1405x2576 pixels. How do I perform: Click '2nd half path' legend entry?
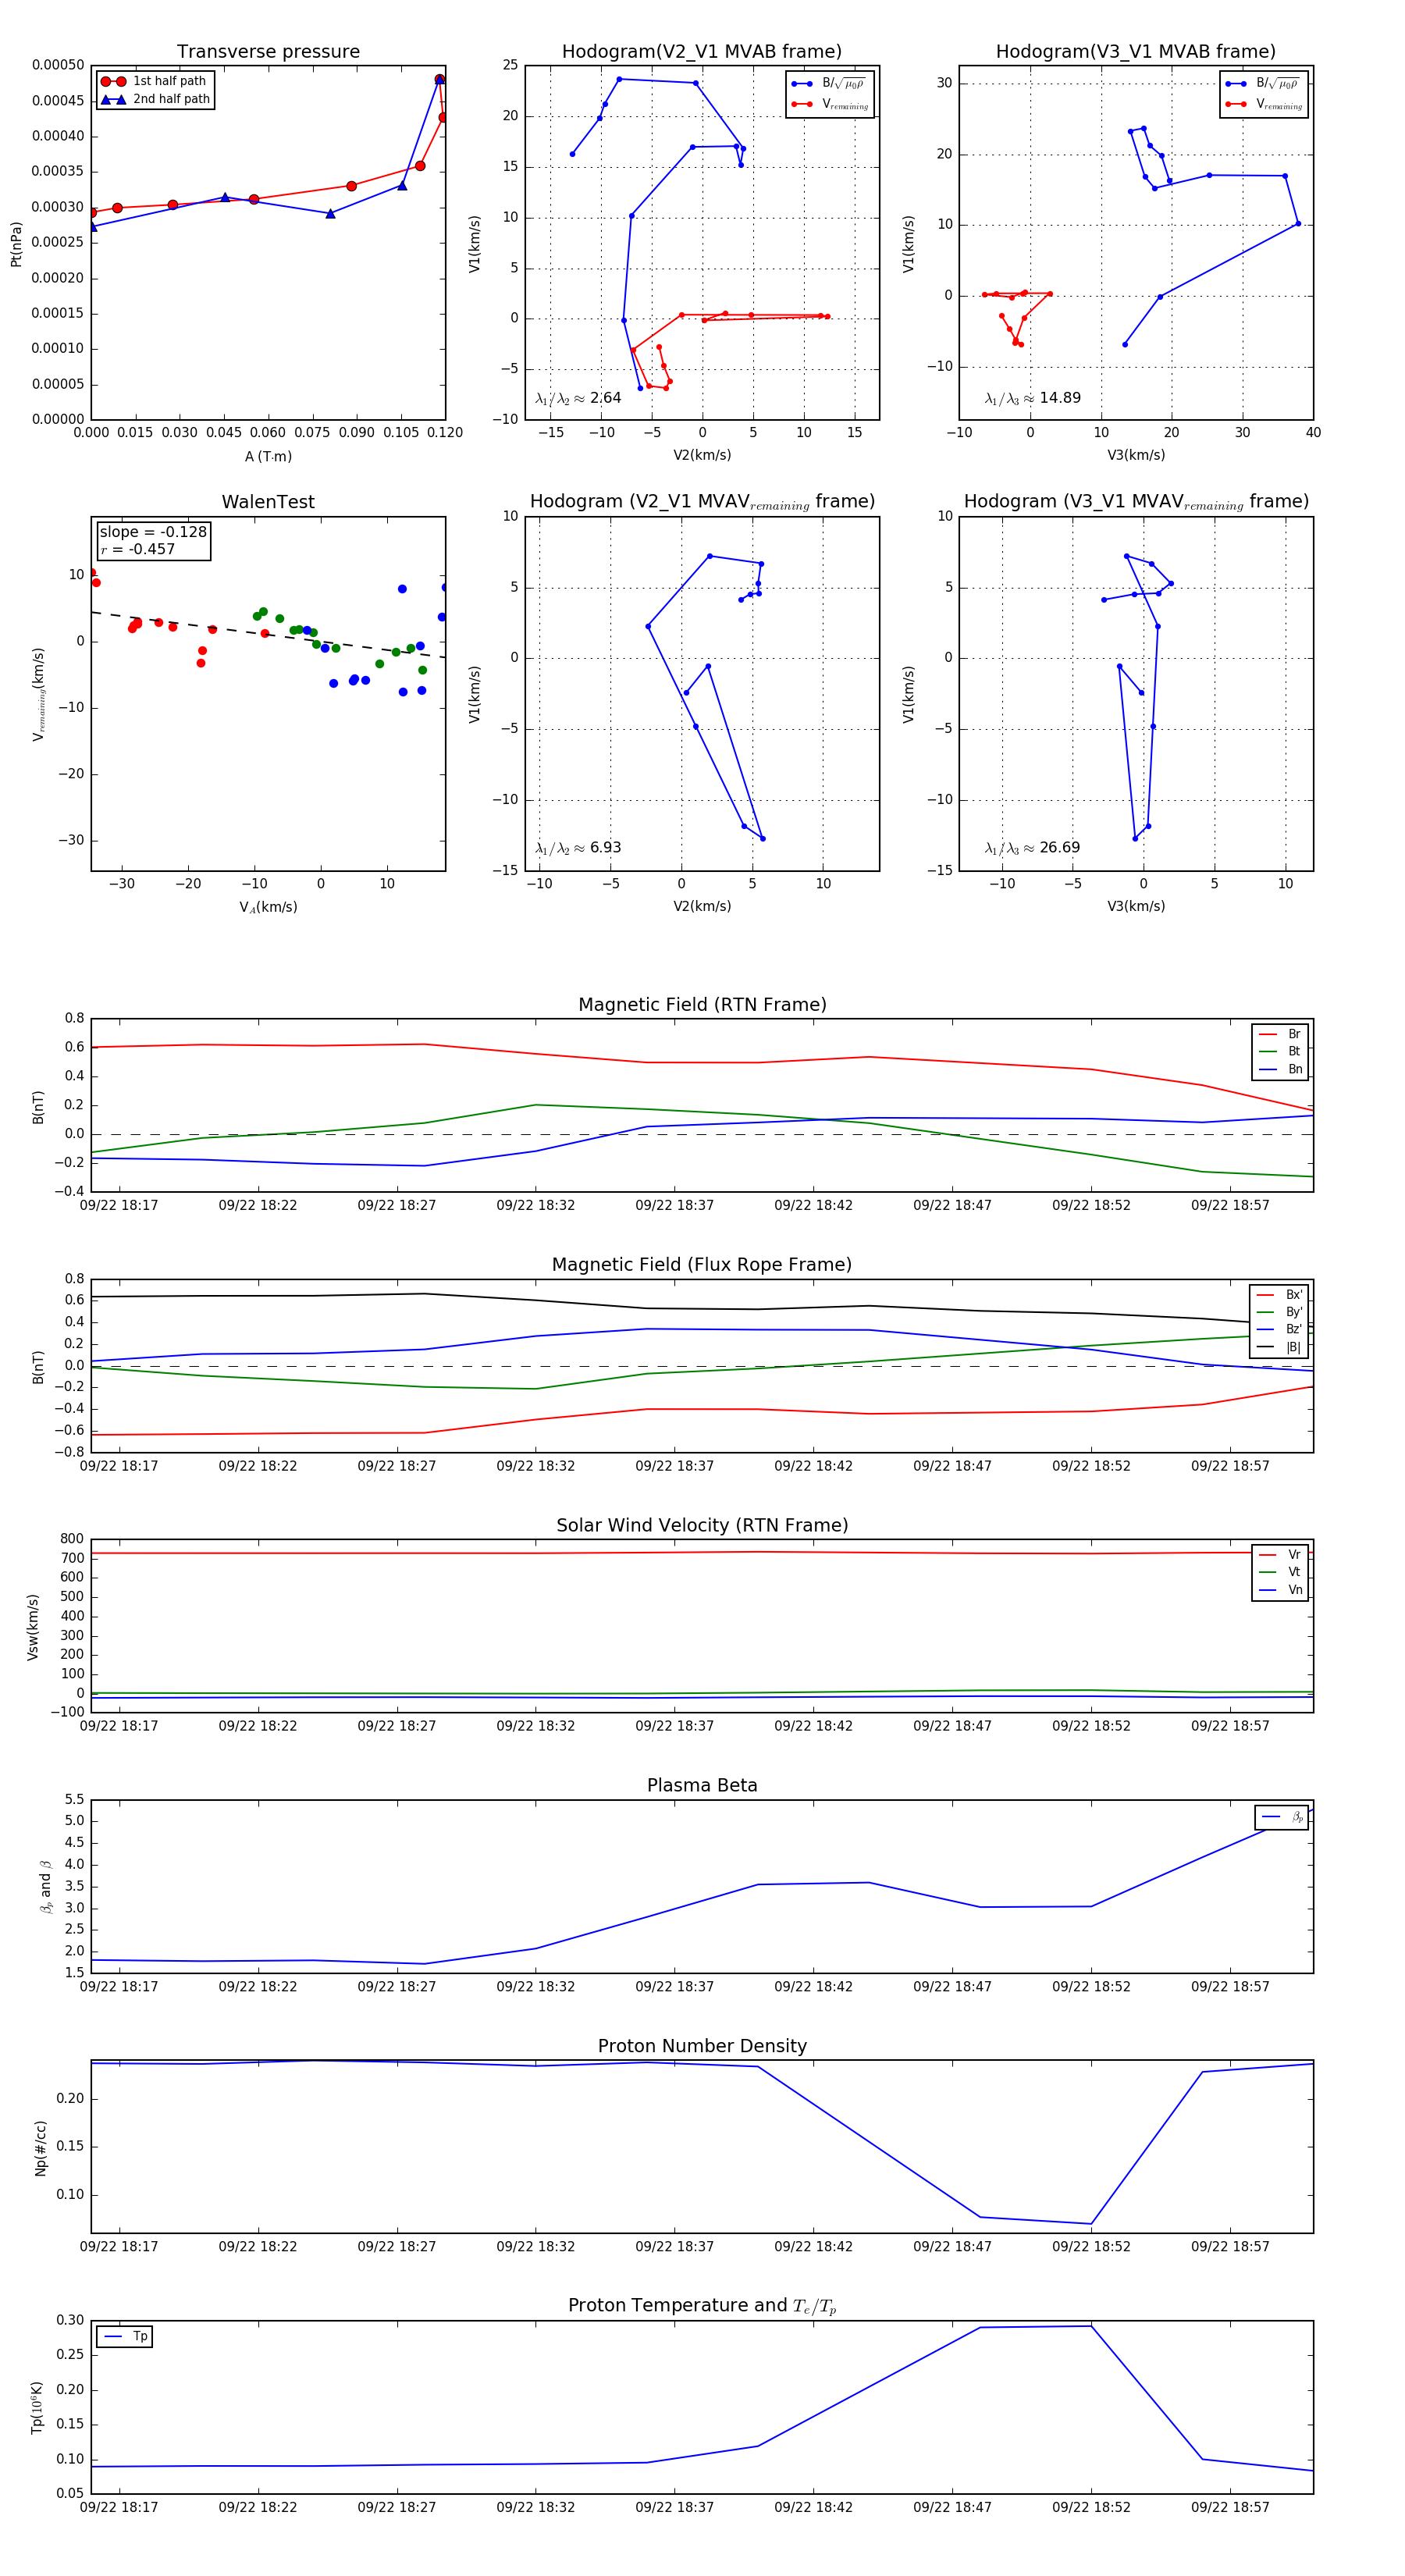tap(155, 99)
